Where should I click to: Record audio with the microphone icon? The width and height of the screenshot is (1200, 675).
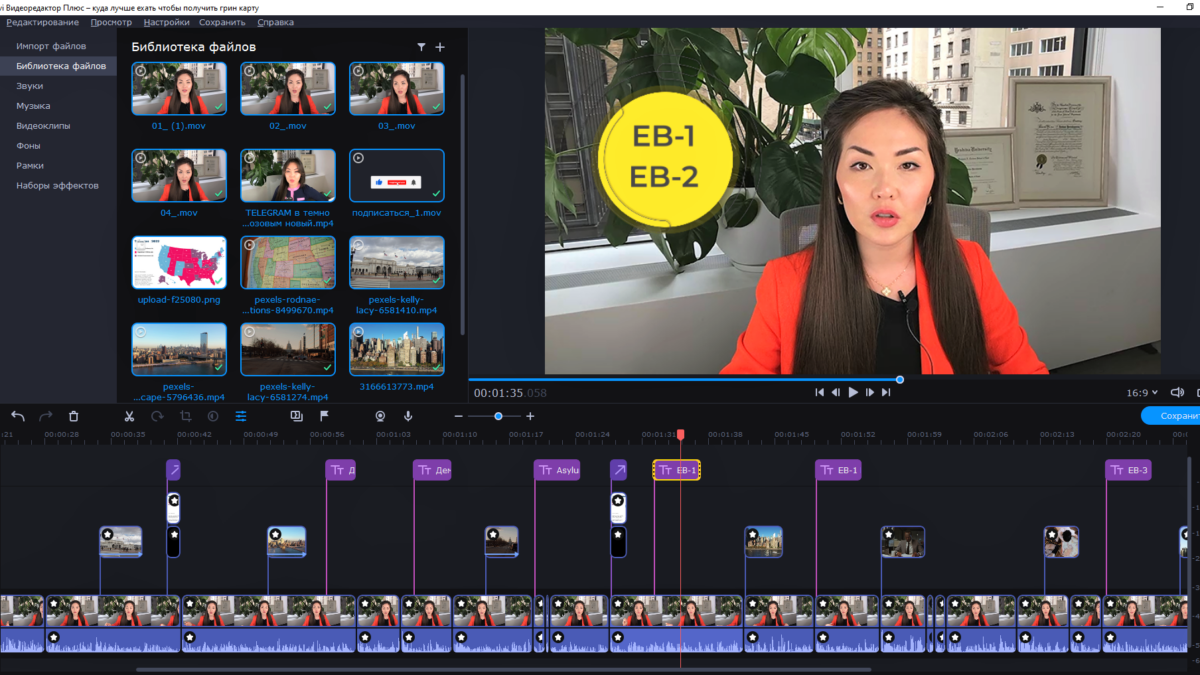[x=408, y=416]
